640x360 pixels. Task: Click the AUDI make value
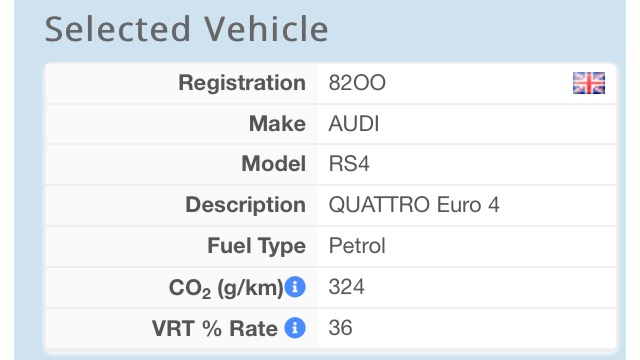pos(354,124)
